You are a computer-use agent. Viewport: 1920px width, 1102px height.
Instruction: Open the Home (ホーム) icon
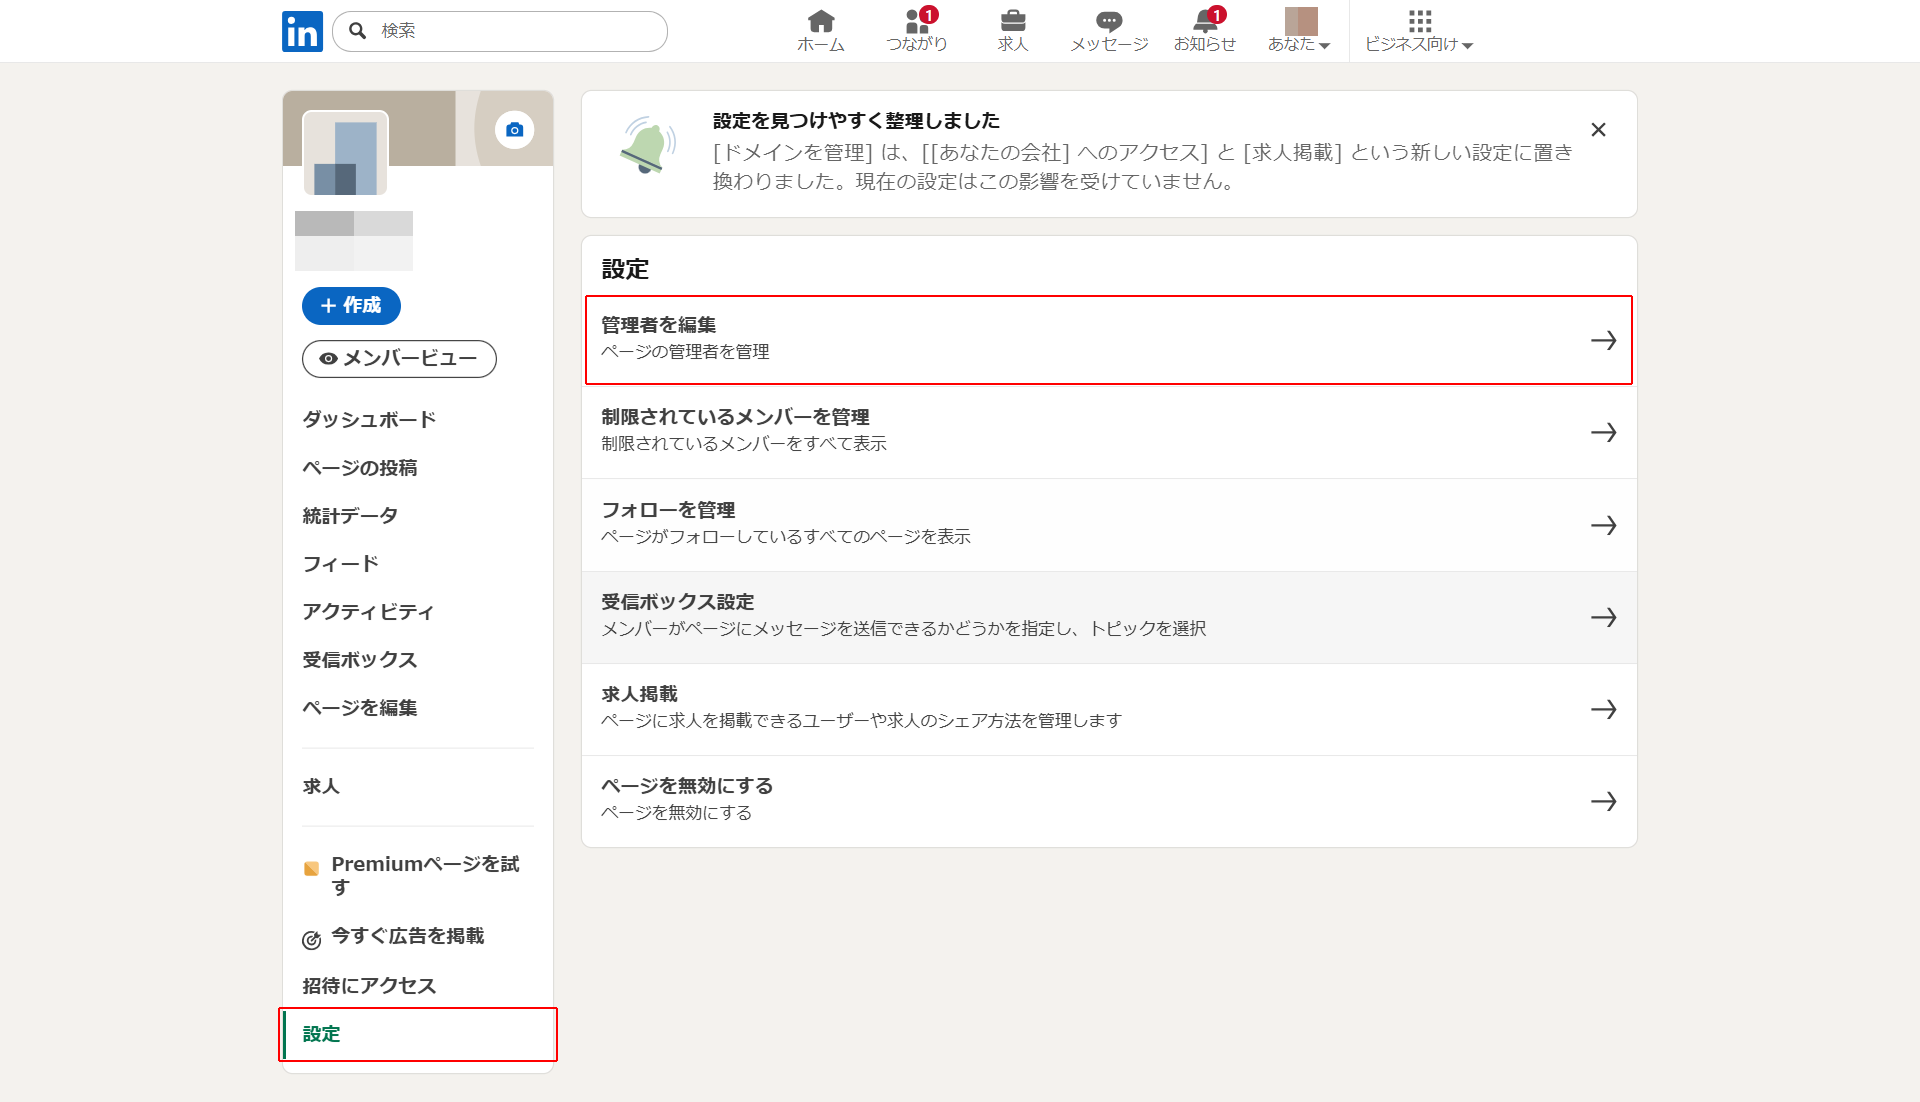pos(820,21)
